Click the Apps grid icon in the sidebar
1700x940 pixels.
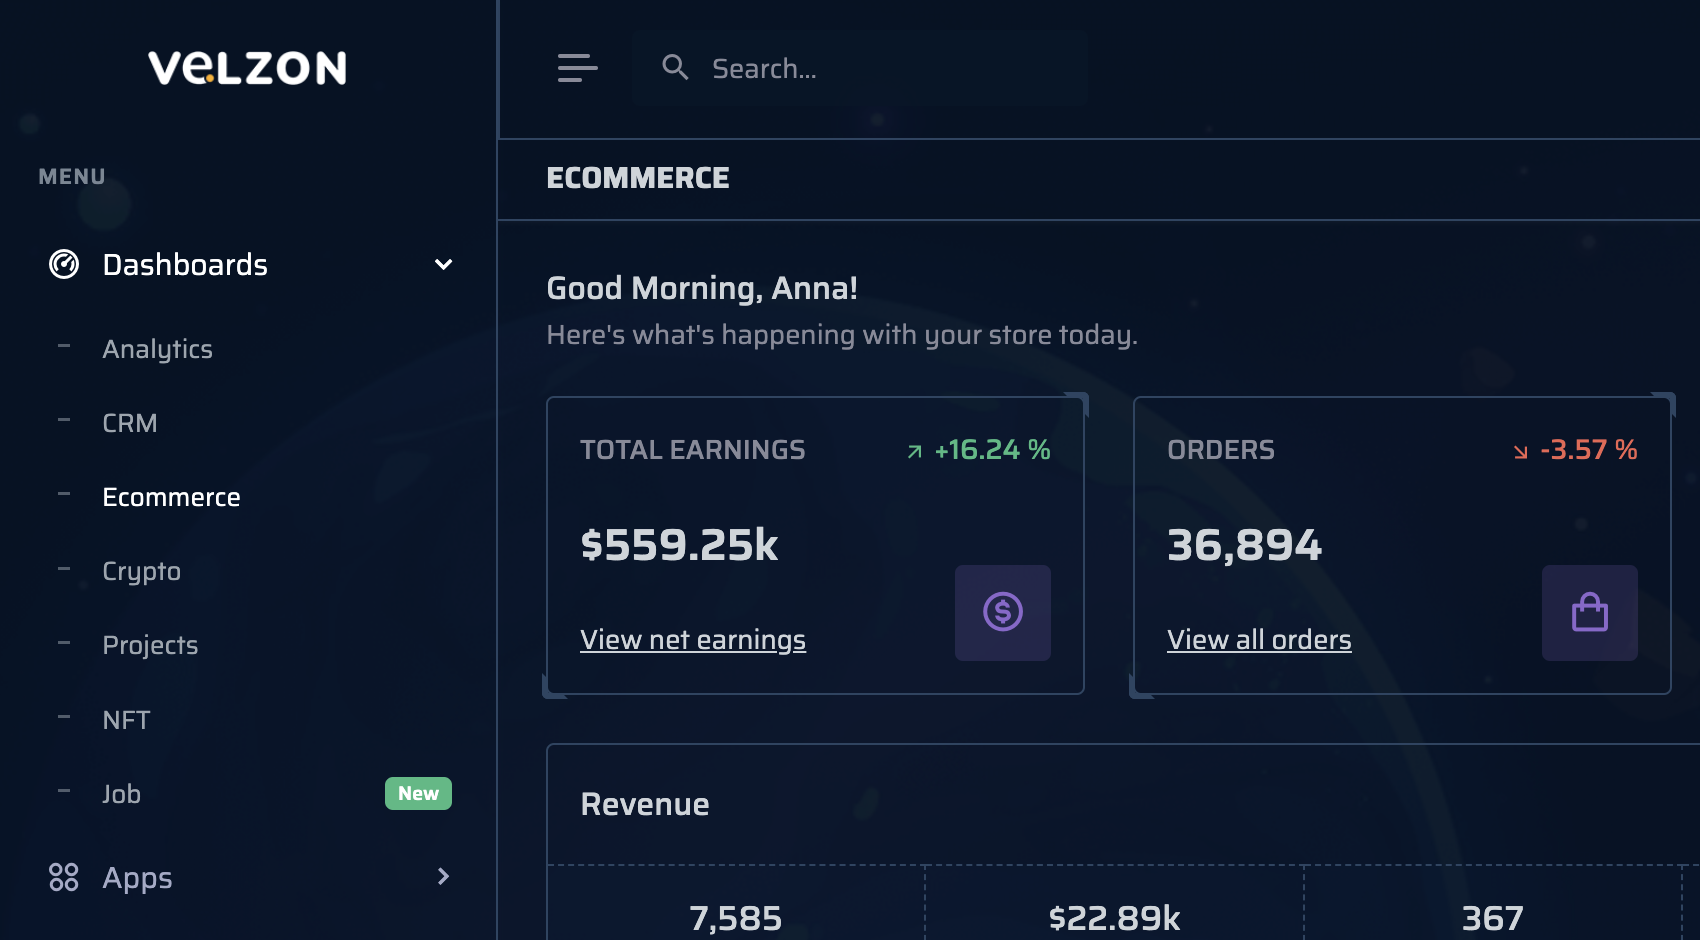click(x=64, y=877)
